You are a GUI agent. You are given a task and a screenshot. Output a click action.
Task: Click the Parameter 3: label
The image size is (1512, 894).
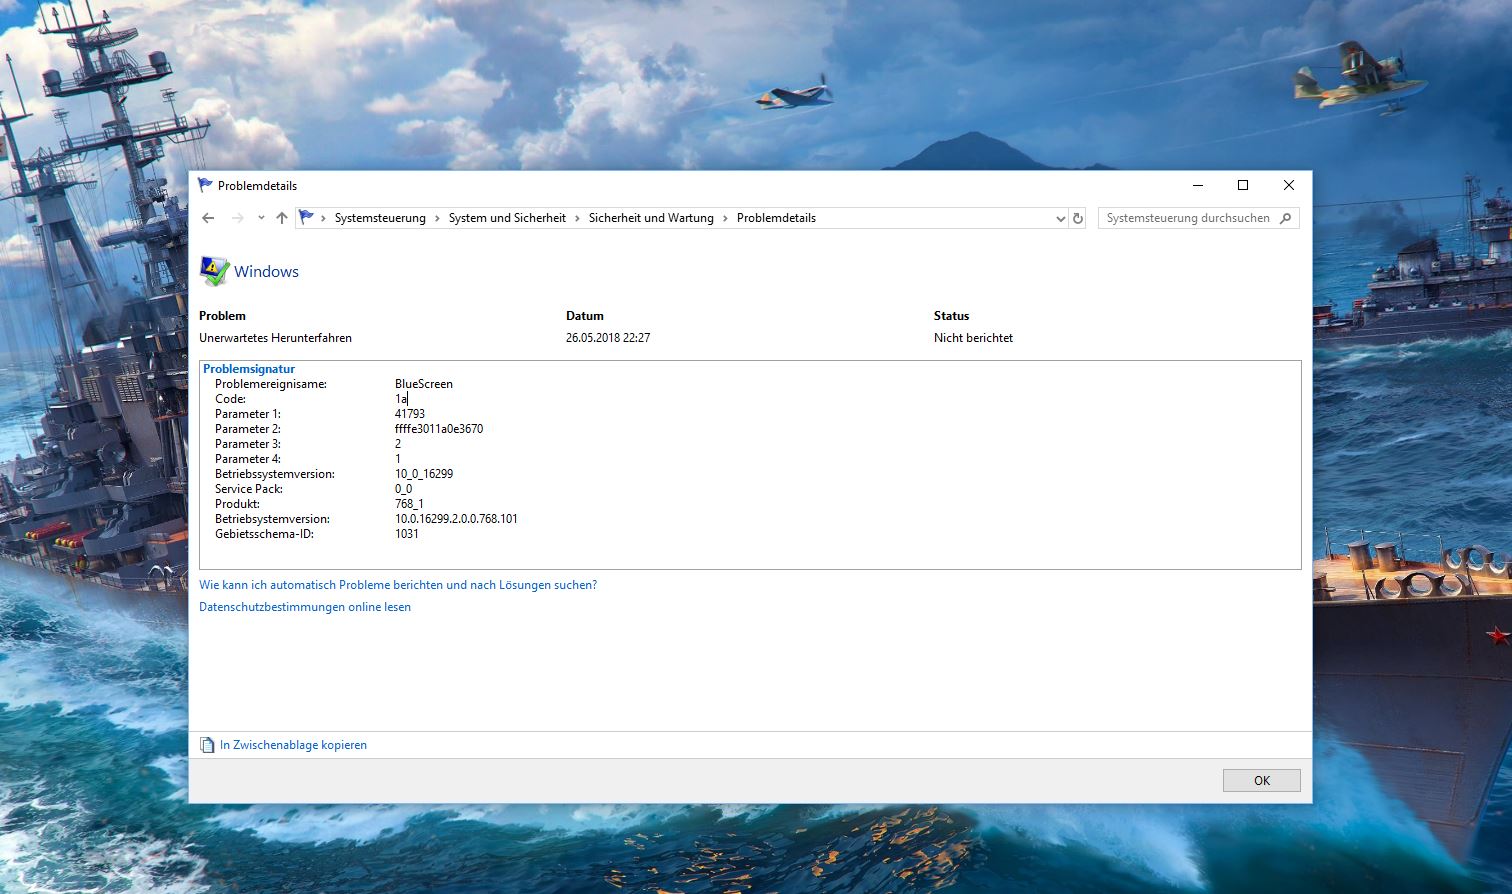pos(248,444)
